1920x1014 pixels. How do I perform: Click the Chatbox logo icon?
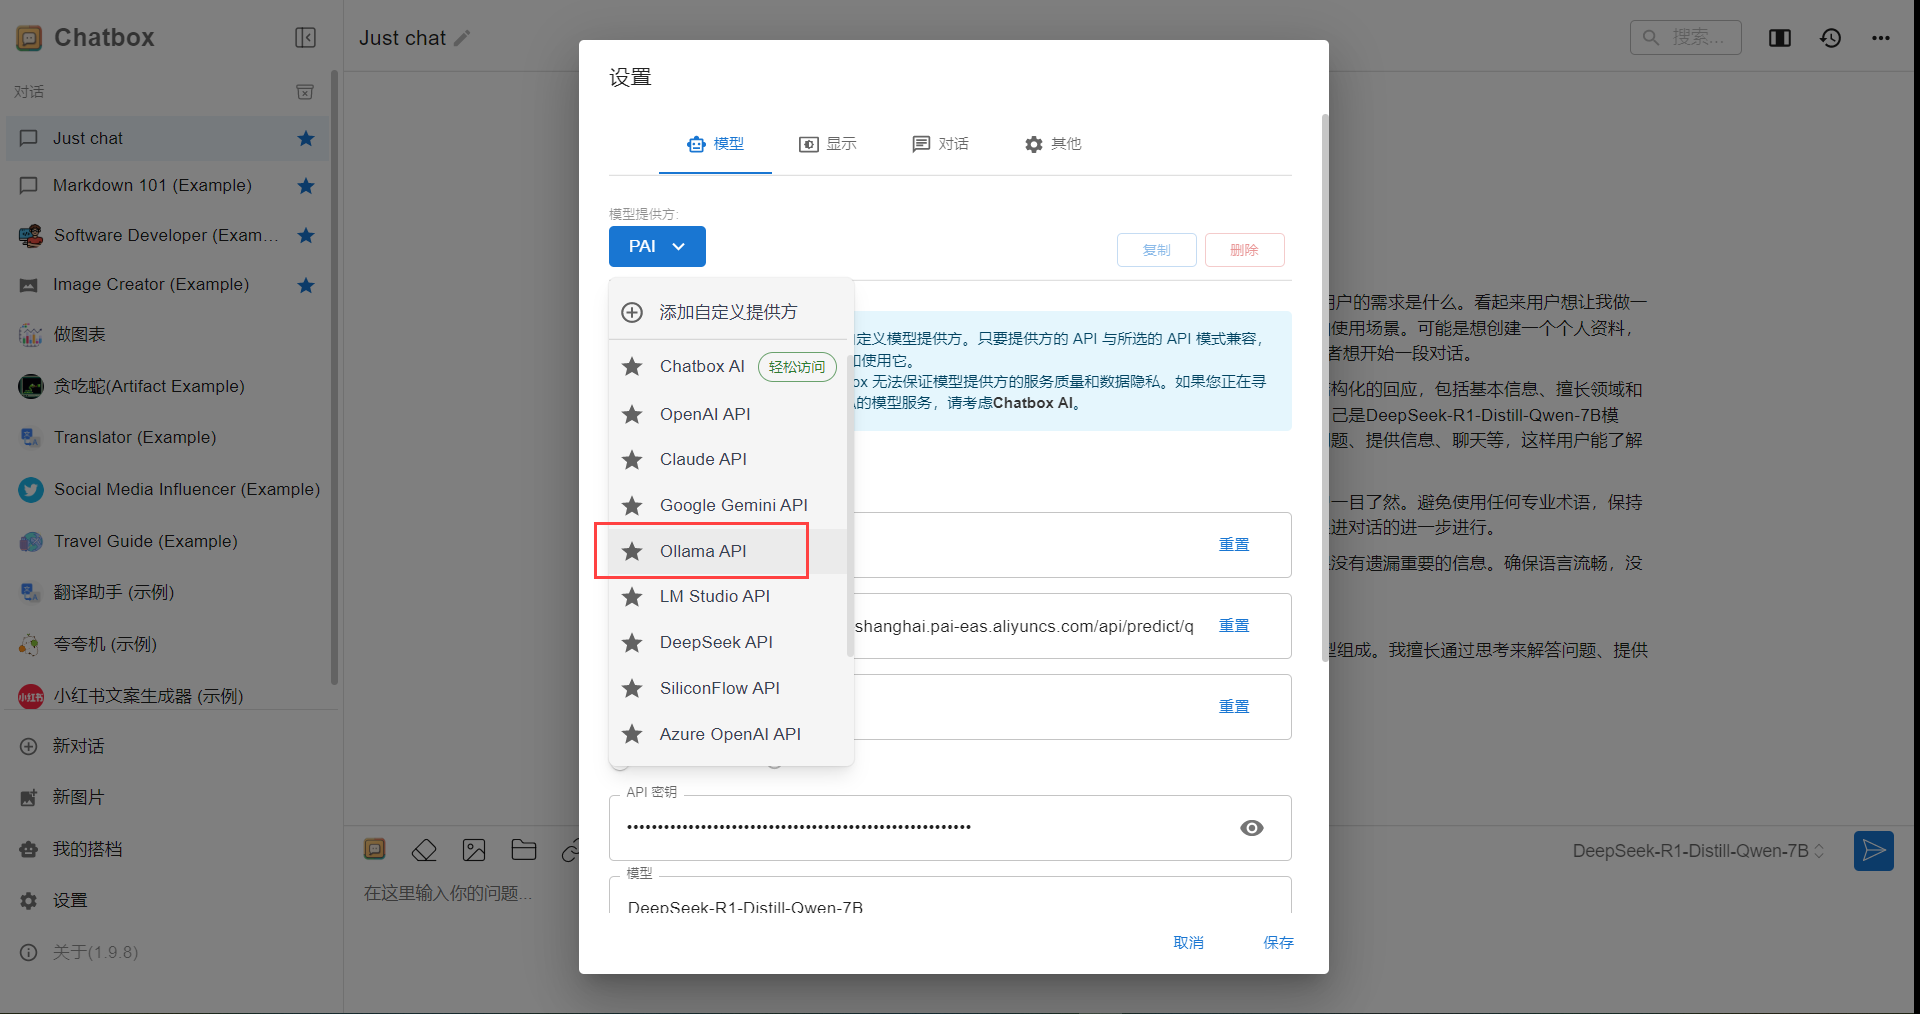click(x=29, y=38)
